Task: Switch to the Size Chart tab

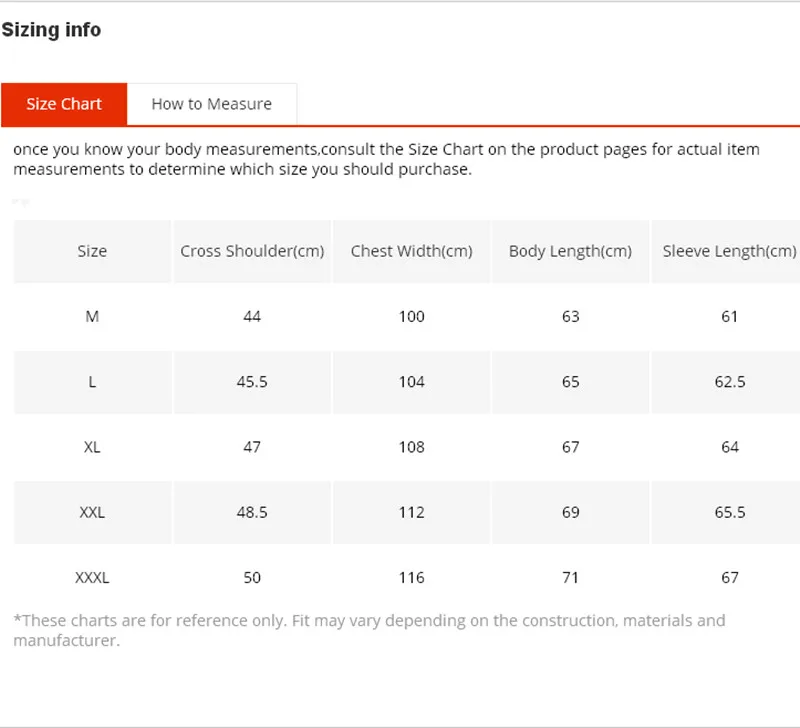Action: point(64,104)
